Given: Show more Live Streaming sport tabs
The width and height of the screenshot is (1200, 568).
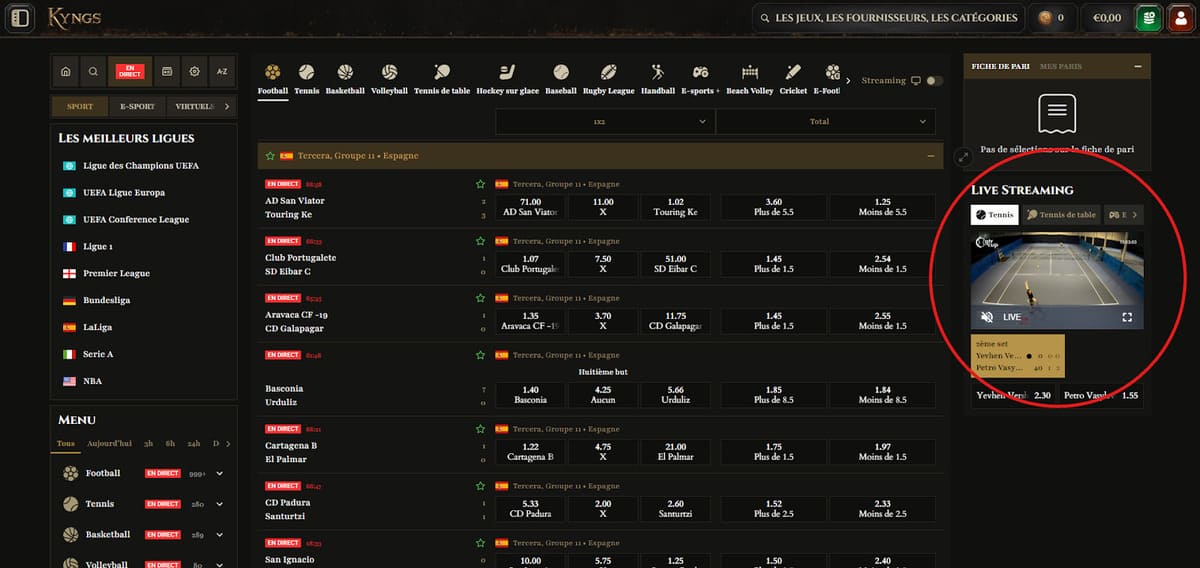Looking at the screenshot, I should click(1135, 214).
